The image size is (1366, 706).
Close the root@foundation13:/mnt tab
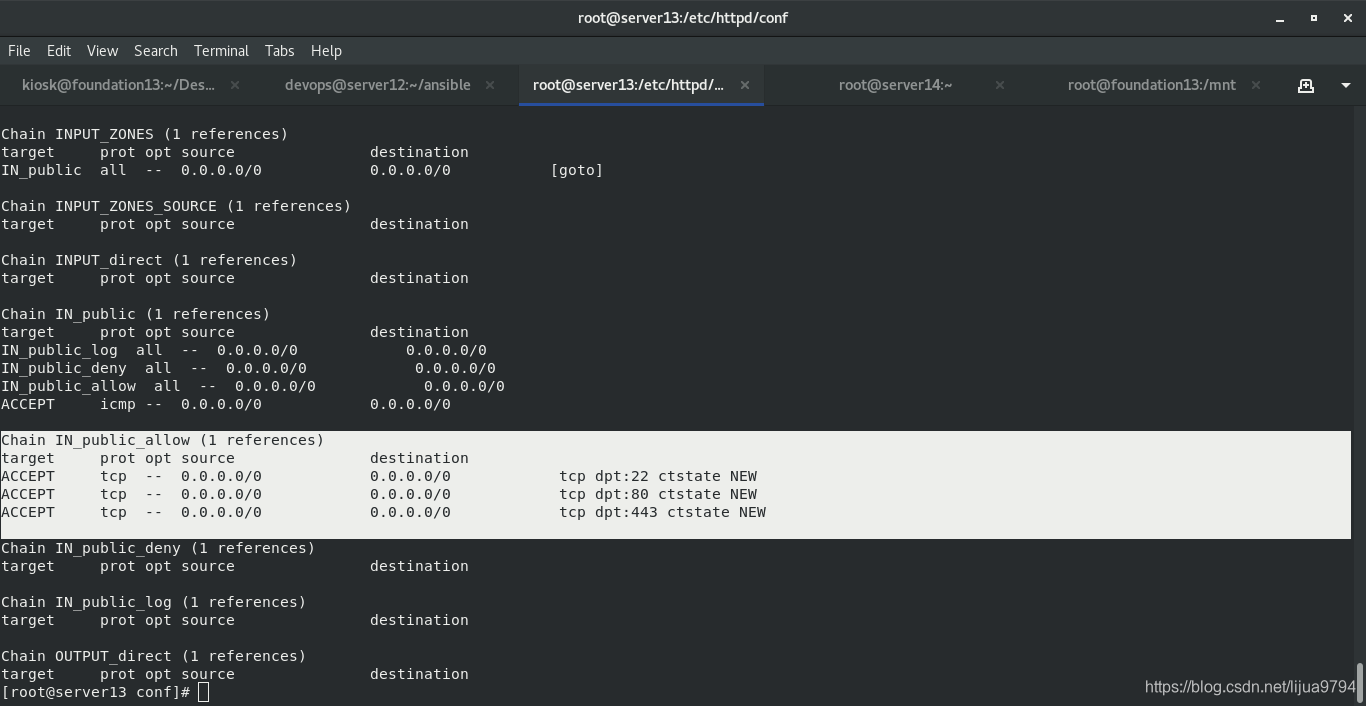(x=1256, y=85)
